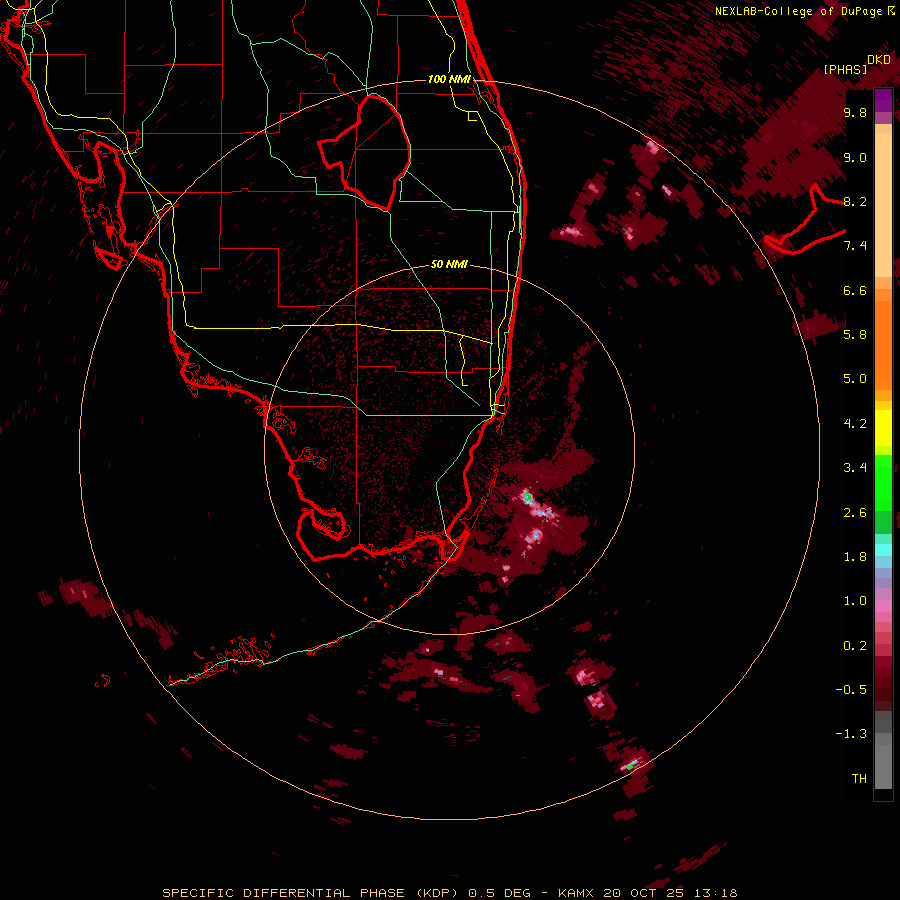Click the 9.0 value on the color scale
This screenshot has height=900, width=900.
(855, 157)
